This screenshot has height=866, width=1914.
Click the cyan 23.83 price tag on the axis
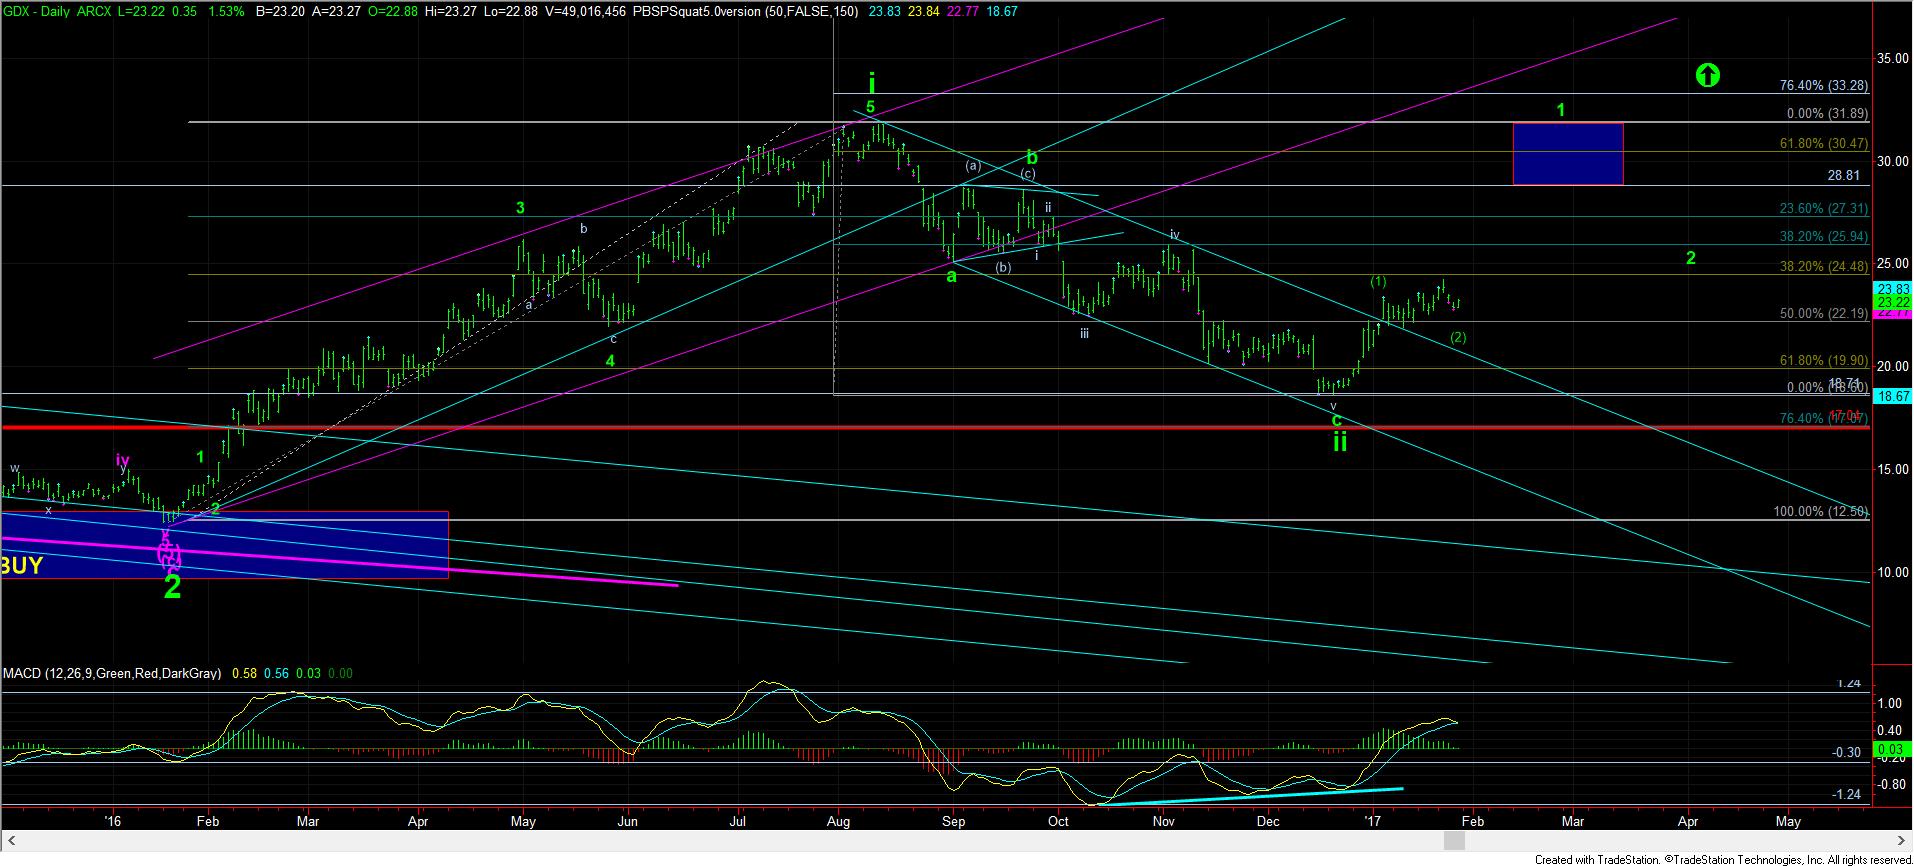1892,289
